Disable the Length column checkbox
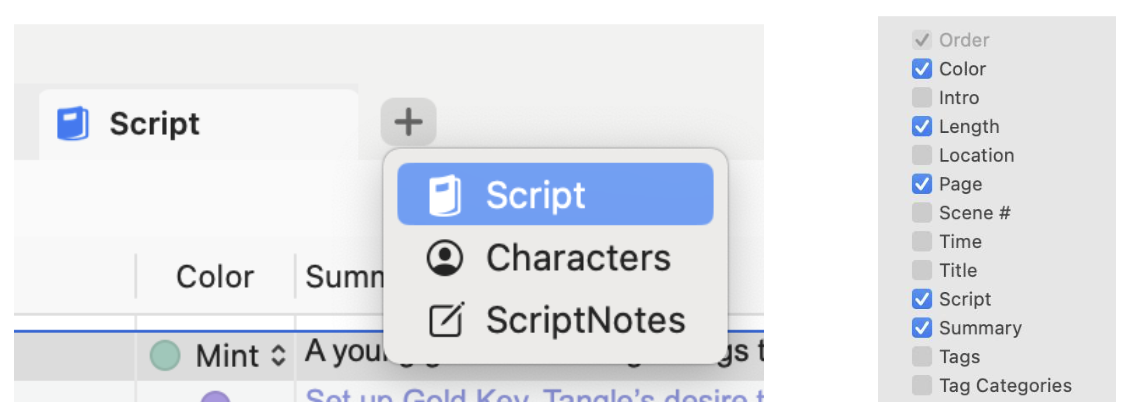 coord(922,127)
